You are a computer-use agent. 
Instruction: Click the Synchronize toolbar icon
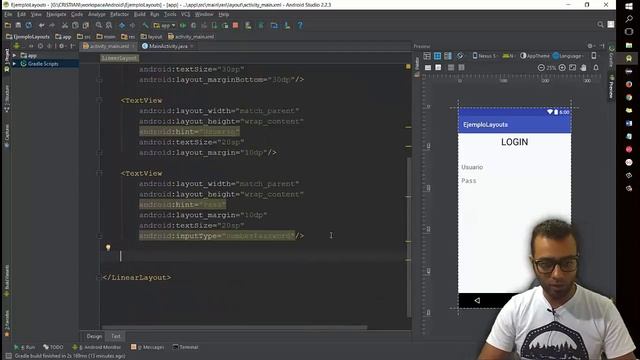(x=29, y=25)
